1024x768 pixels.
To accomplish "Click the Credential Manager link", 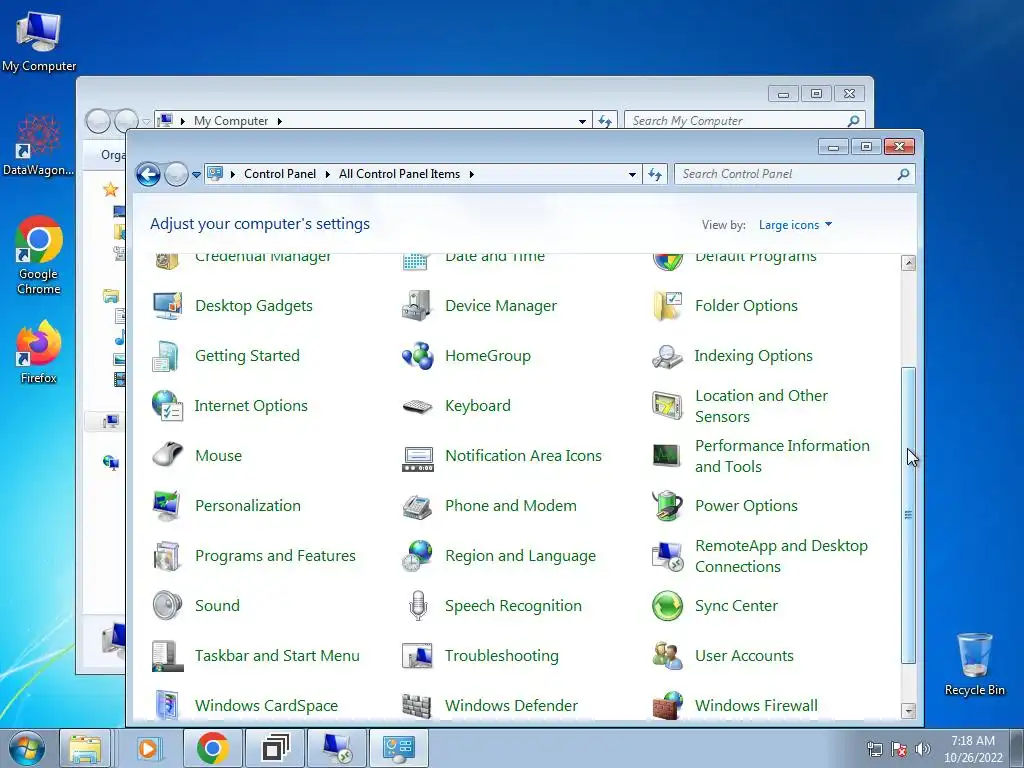I will coord(263,257).
